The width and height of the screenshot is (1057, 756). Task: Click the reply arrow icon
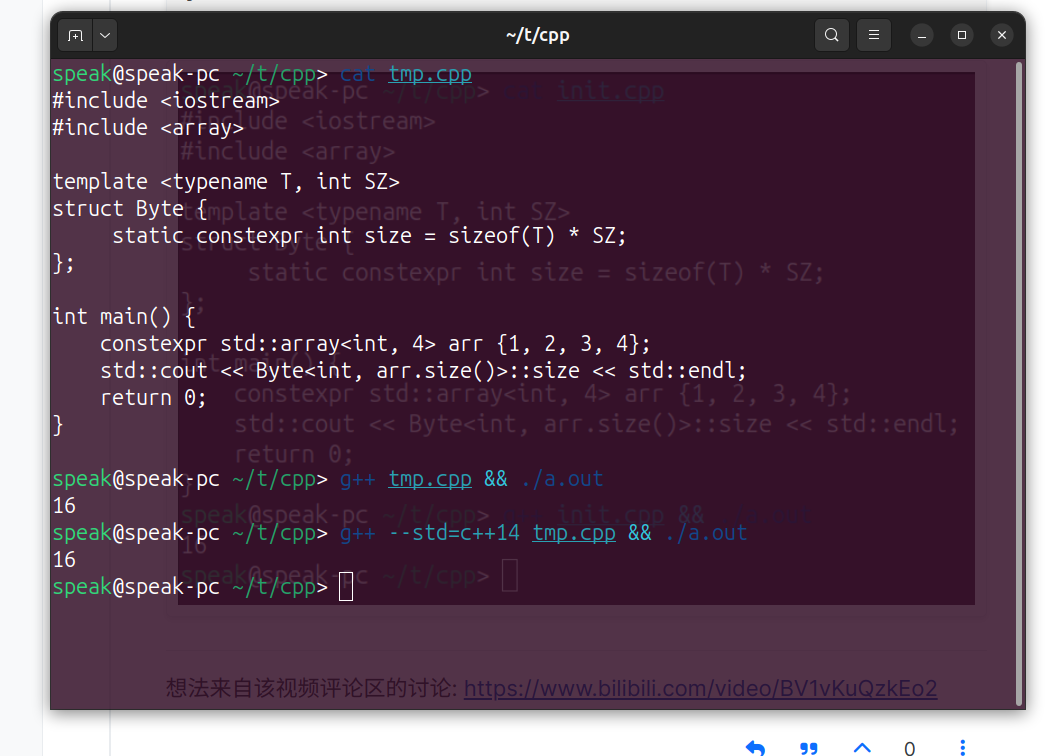(756, 748)
